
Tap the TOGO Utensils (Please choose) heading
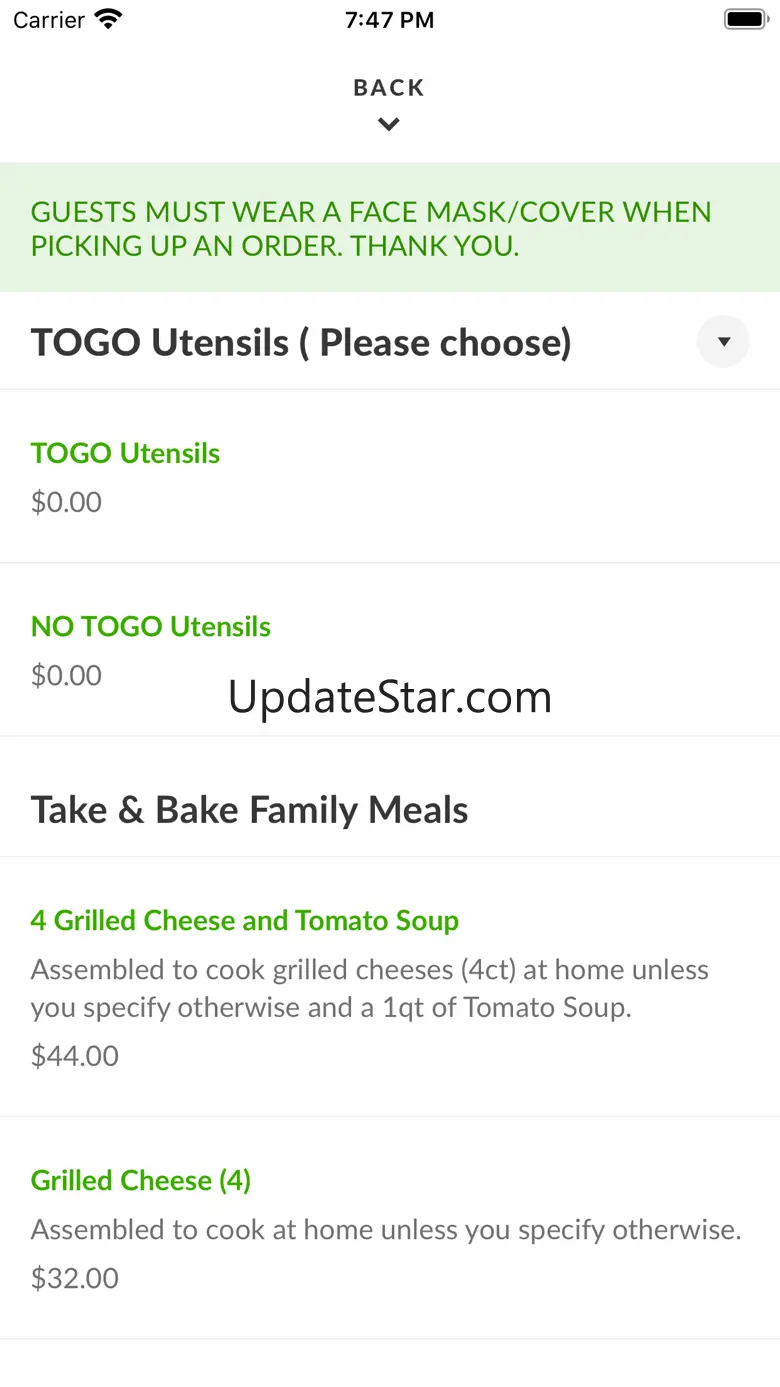[301, 343]
